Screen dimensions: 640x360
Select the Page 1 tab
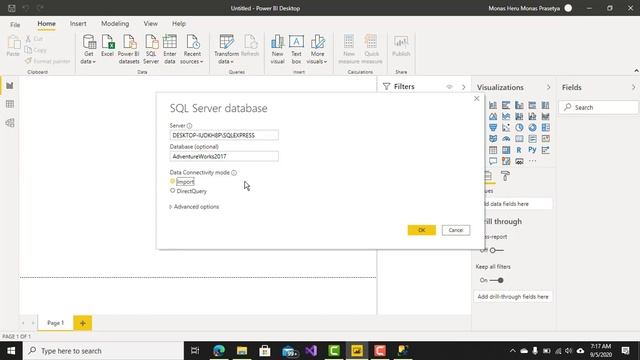(56, 323)
